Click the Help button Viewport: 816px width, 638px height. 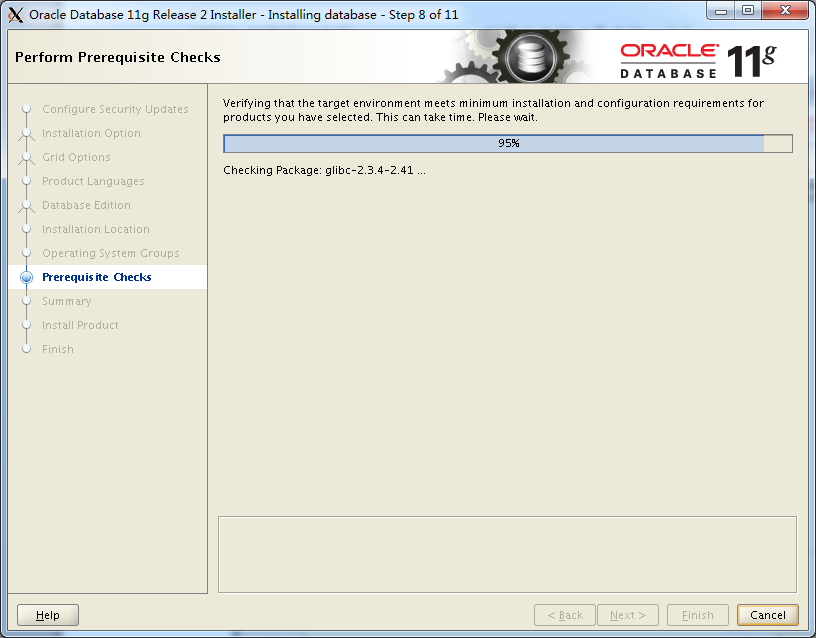pyautogui.click(x=48, y=615)
